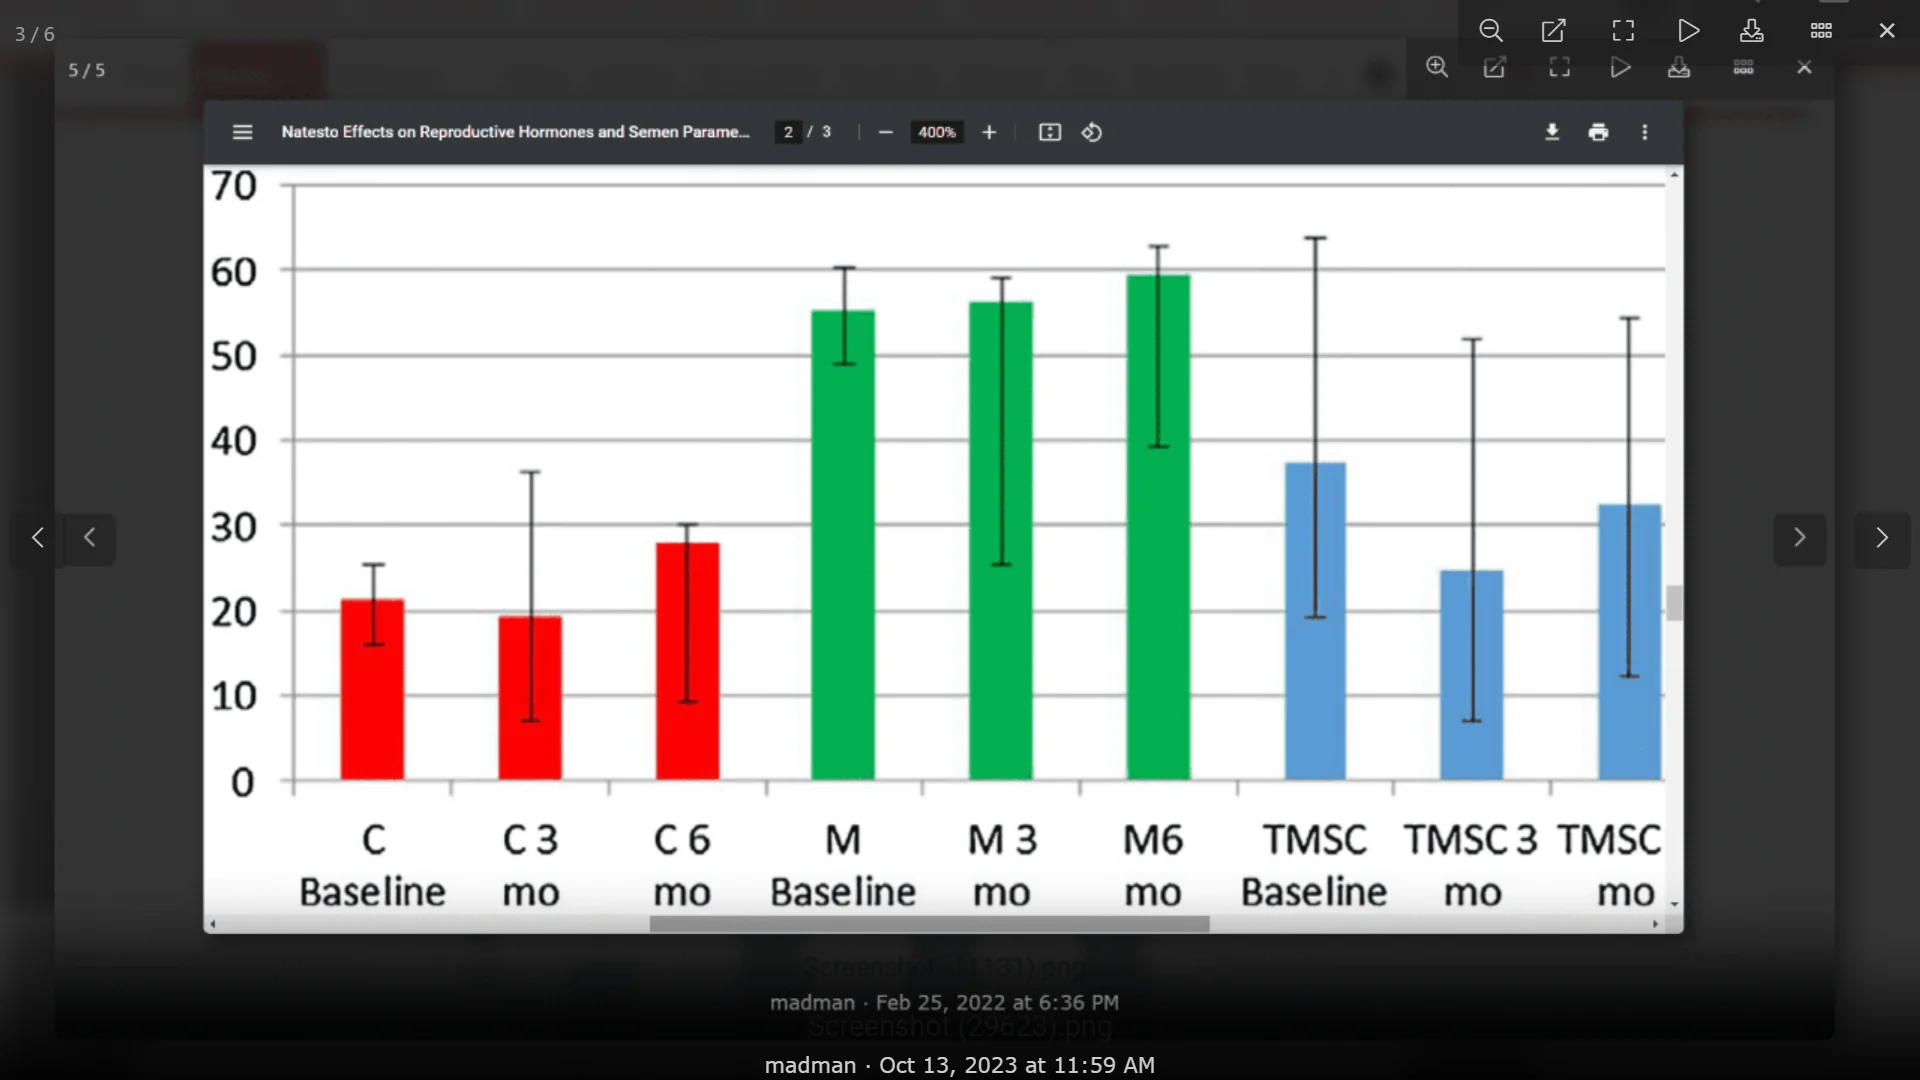
Task: Click the TMSC Baseline axis label
Action: pos(1314,866)
